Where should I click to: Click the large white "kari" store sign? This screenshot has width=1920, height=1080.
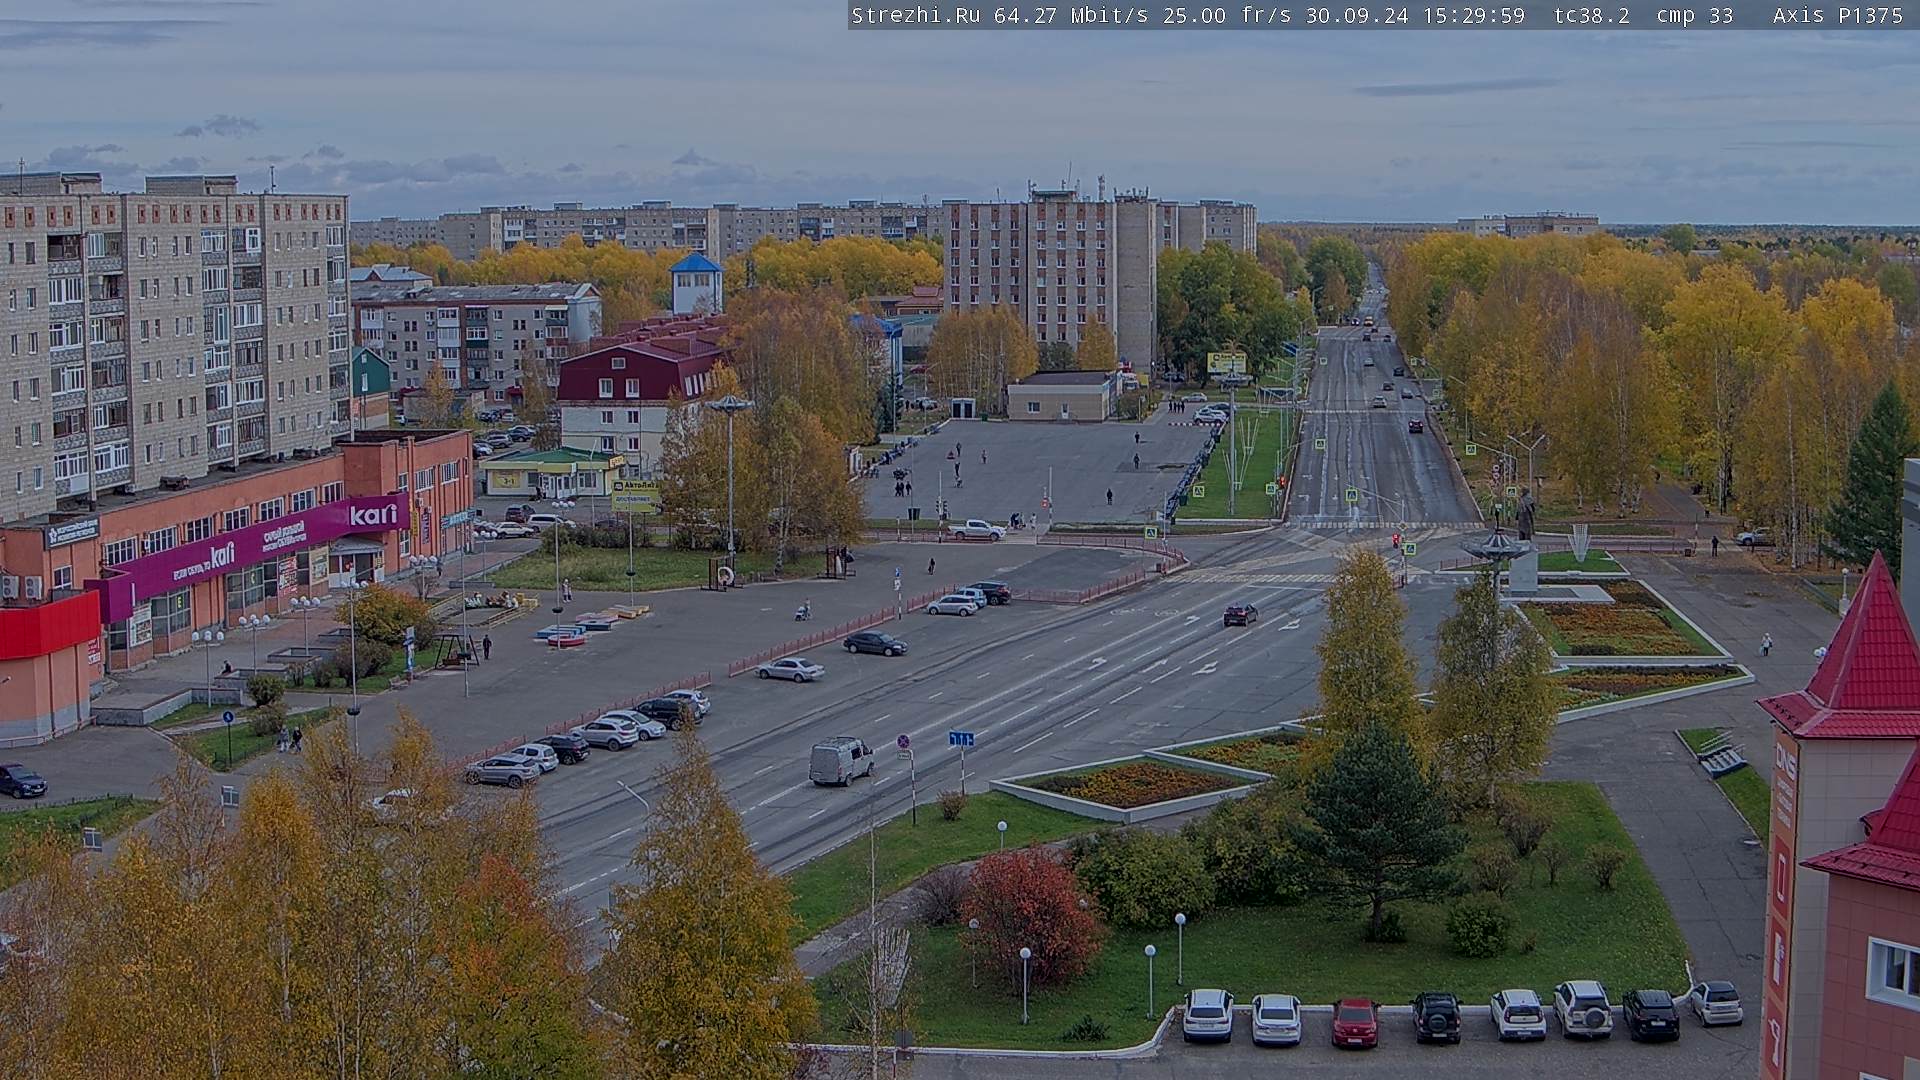[373, 515]
